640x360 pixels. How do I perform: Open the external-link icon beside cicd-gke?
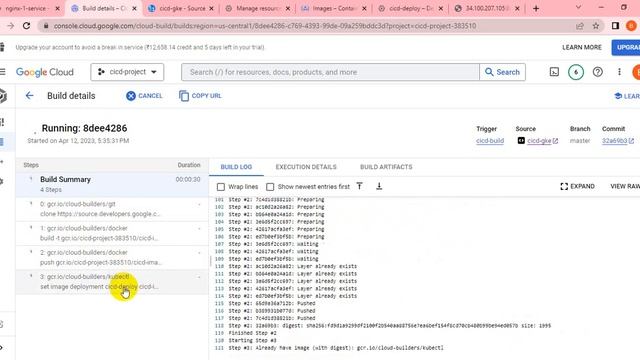(555, 141)
